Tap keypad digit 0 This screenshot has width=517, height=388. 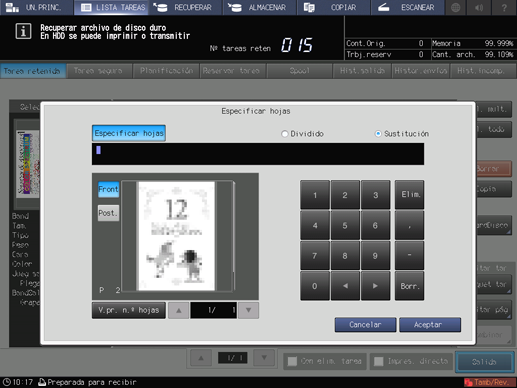pyautogui.click(x=315, y=286)
